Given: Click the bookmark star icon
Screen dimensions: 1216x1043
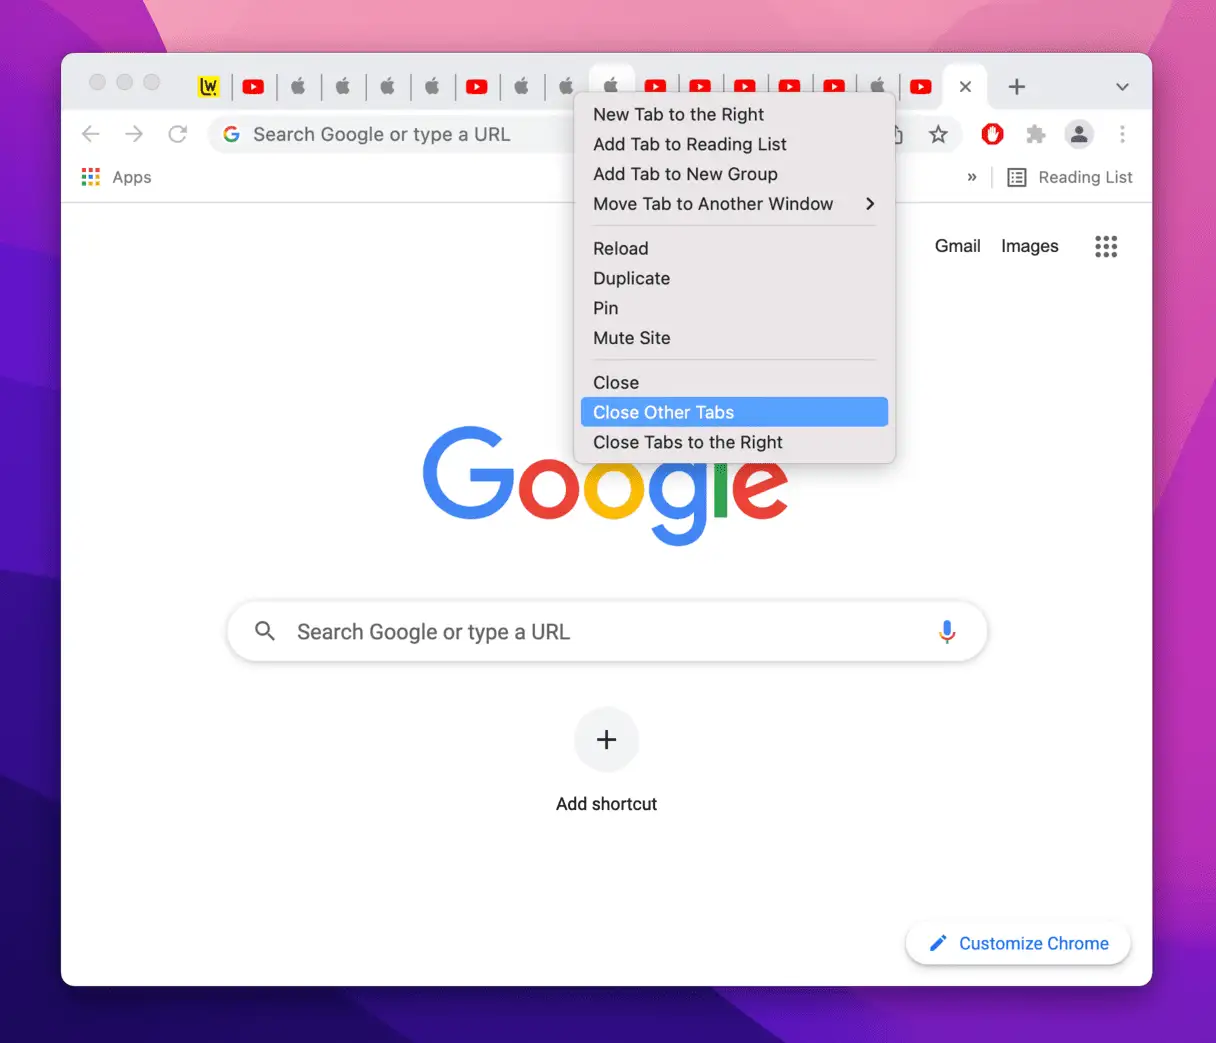Looking at the screenshot, I should (938, 134).
